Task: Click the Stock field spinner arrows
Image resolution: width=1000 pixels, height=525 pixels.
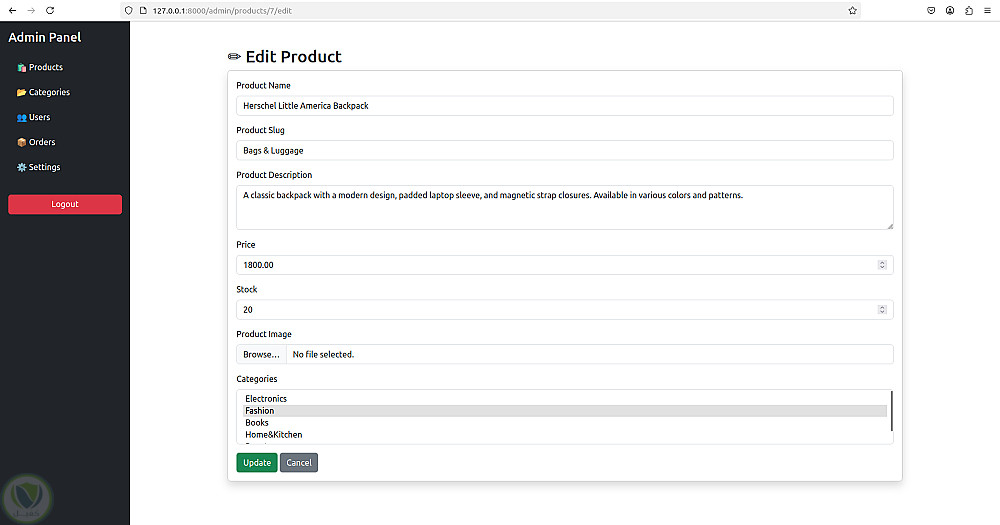Action: pos(882,310)
